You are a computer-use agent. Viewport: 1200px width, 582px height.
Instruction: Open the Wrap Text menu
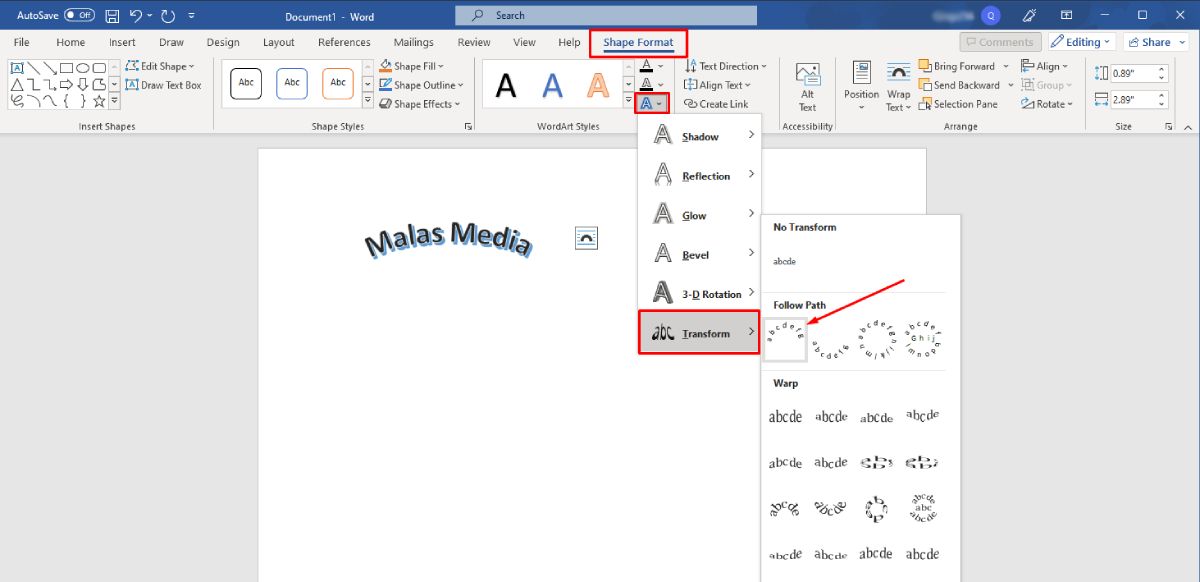(x=898, y=87)
